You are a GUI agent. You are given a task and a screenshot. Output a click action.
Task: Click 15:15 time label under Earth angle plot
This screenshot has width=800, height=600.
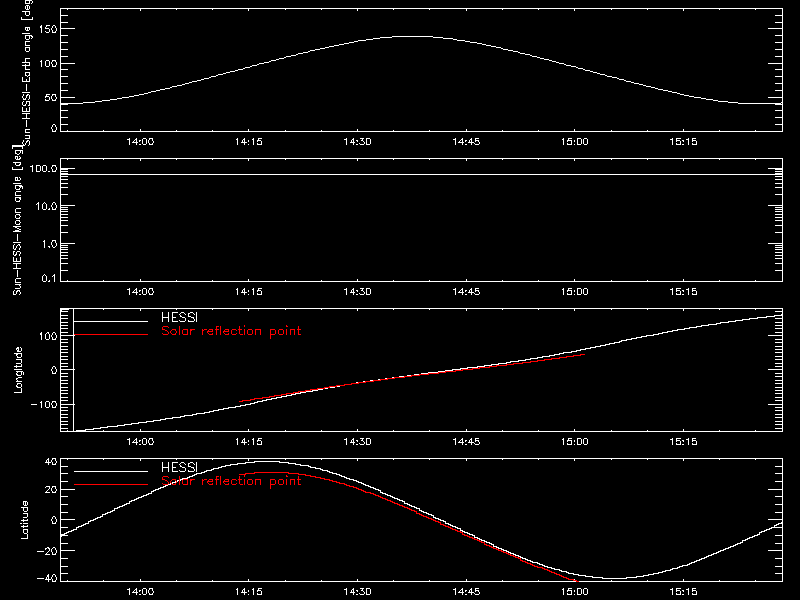[x=683, y=142]
